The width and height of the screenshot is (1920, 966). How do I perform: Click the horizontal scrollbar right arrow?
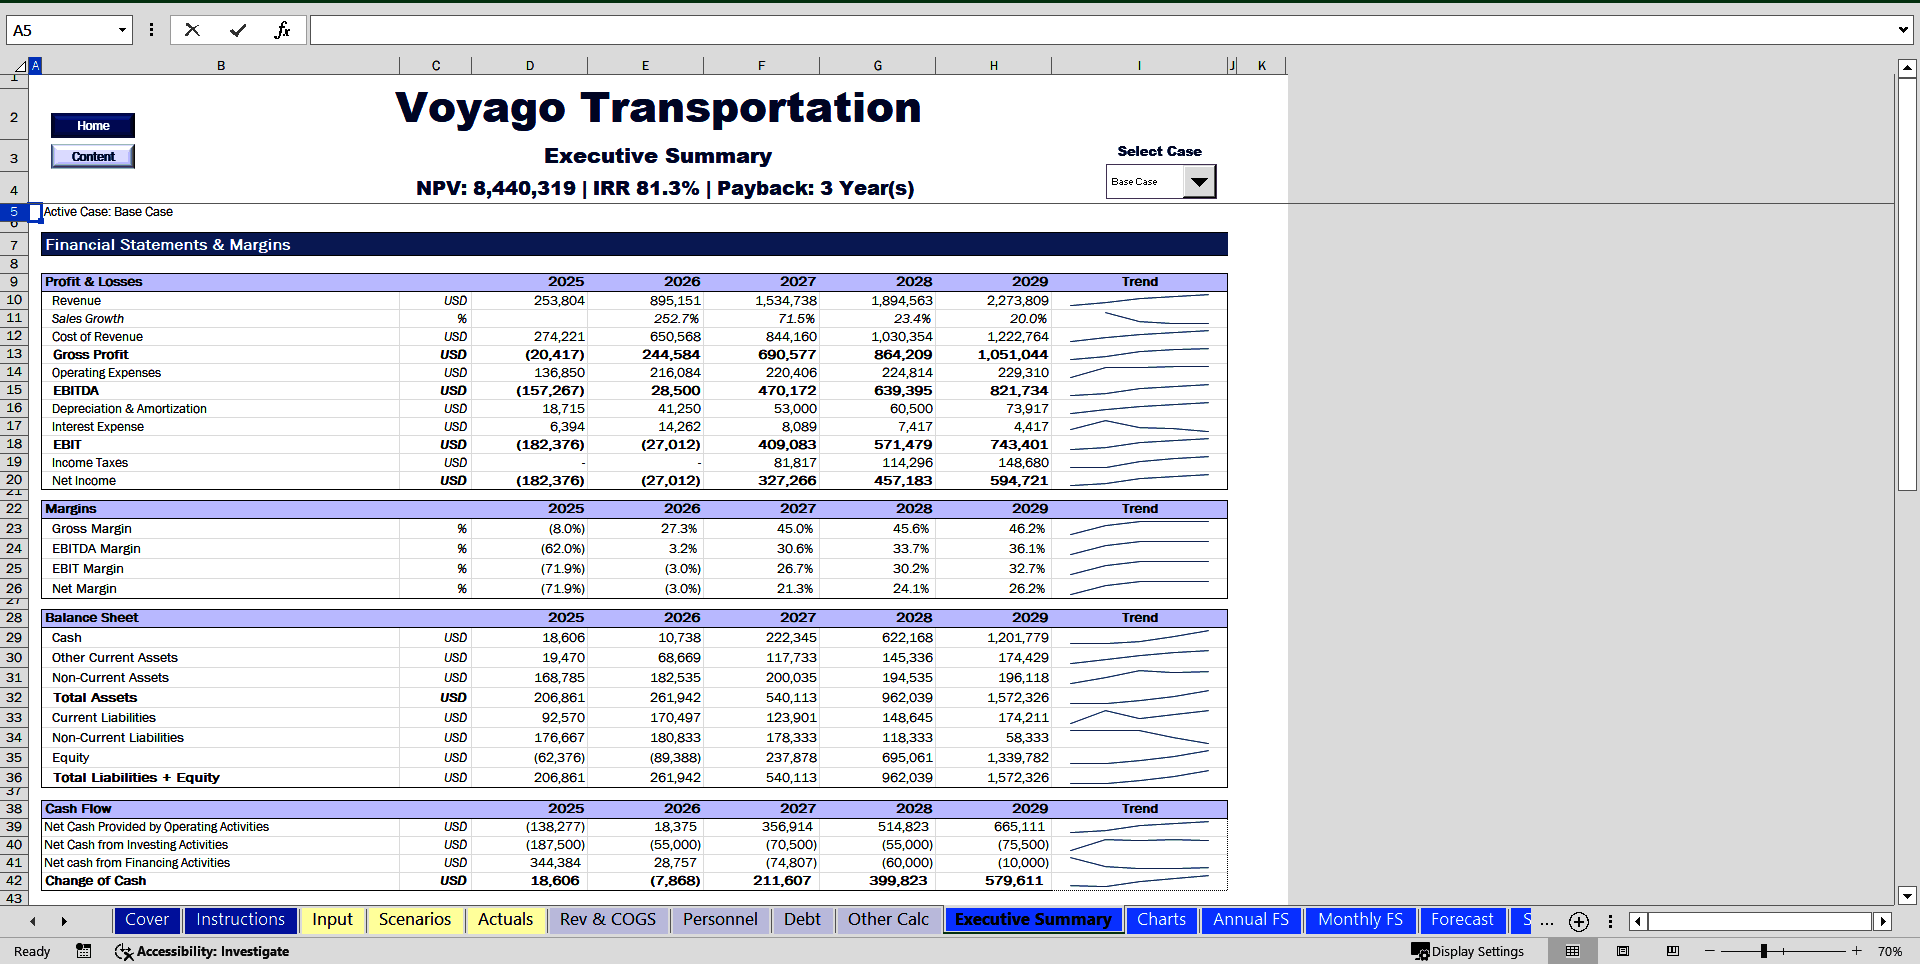(x=1883, y=921)
